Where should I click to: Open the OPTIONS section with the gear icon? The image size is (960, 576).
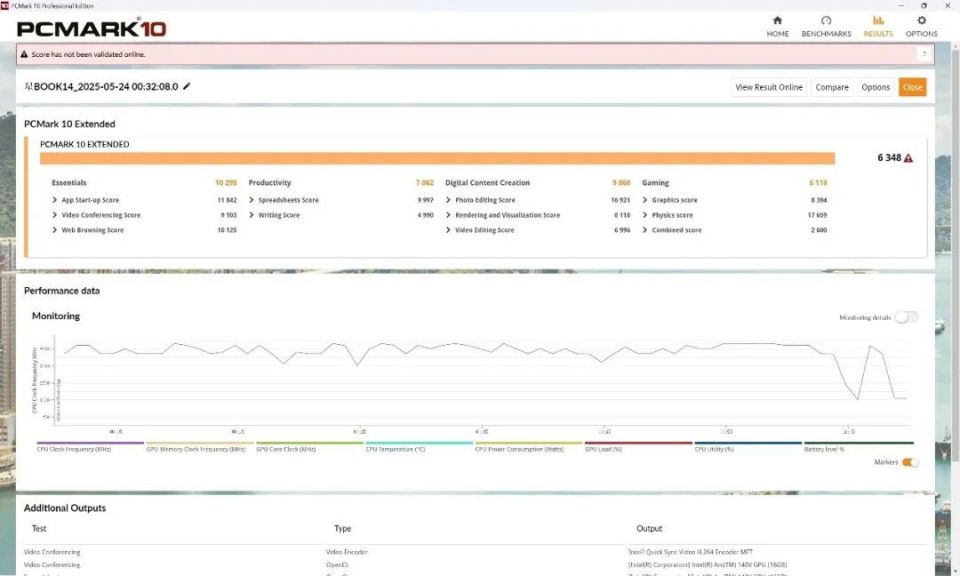pos(921,26)
